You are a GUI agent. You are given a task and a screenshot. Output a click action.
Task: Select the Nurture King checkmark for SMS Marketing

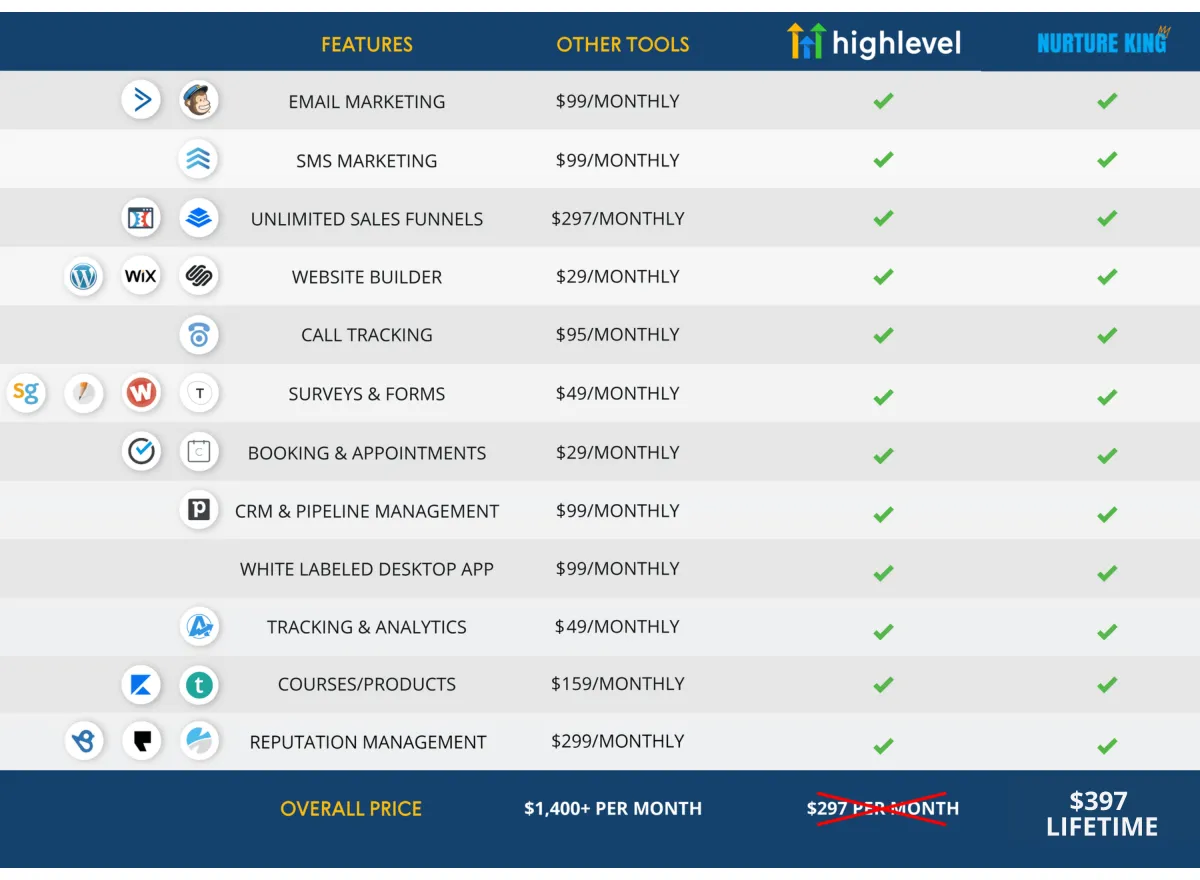(1107, 159)
